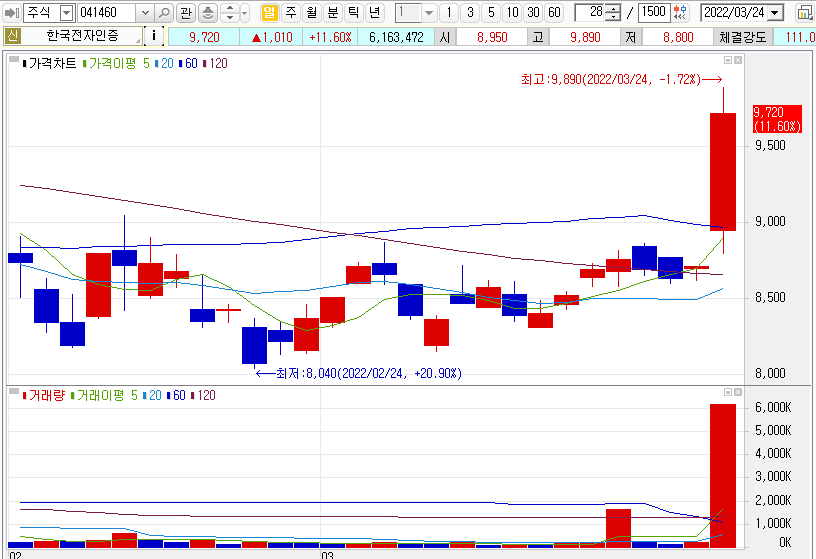This screenshot has width=816, height=559.
Task: Click the candle count spinner arrows
Action: 614,12
